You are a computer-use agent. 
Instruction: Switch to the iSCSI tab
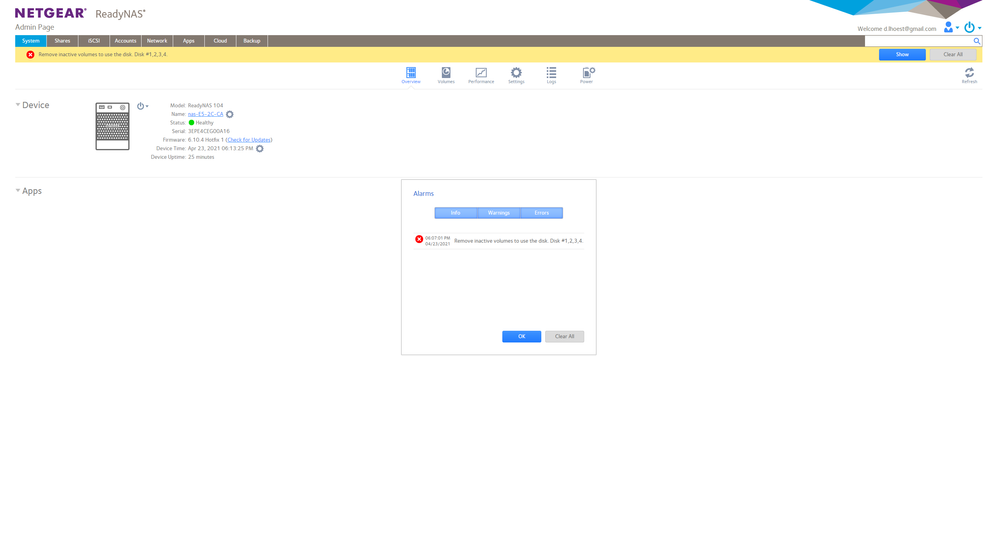point(94,41)
